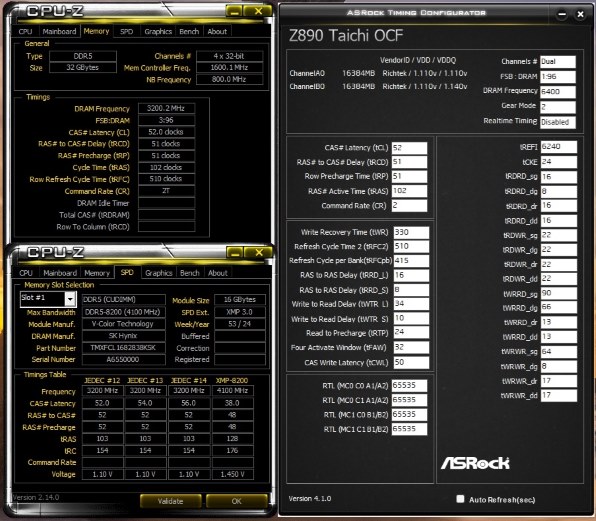The height and width of the screenshot is (521, 596).
Task: Click the Mem Controller Freq. value 1600.1 MHz
Action: [229, 67]
